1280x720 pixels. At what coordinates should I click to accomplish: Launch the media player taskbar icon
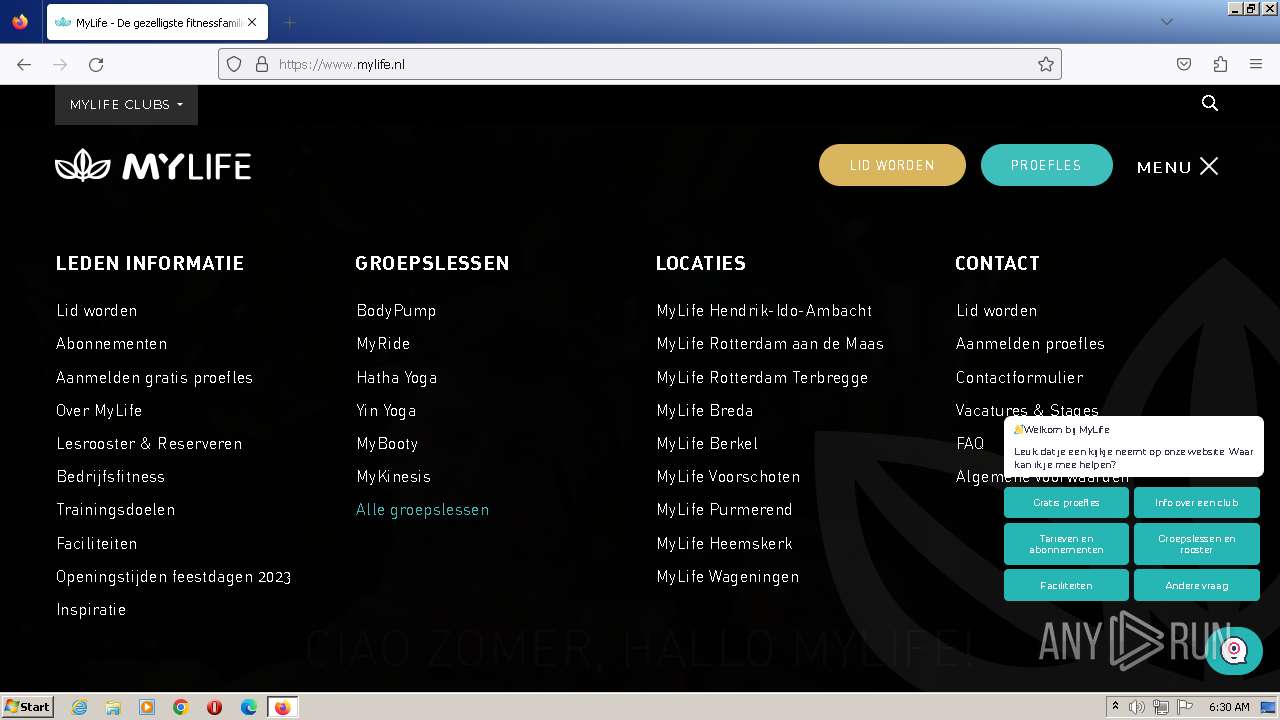(147, 707)
